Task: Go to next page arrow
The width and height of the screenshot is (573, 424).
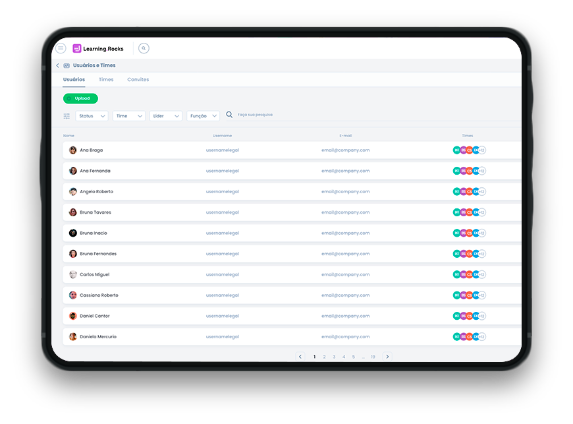Action: [387, 356]
